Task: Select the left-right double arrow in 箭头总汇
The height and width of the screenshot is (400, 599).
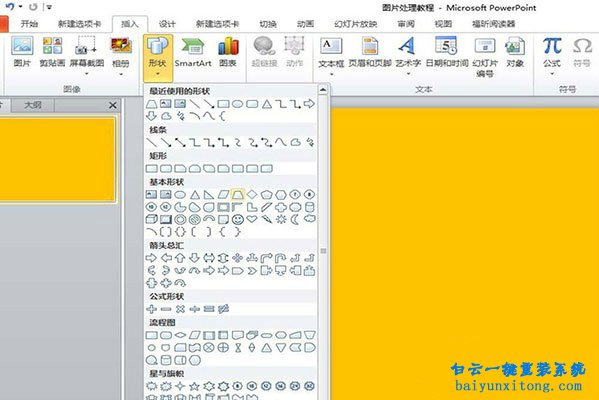Action: [x=209, y=258]
